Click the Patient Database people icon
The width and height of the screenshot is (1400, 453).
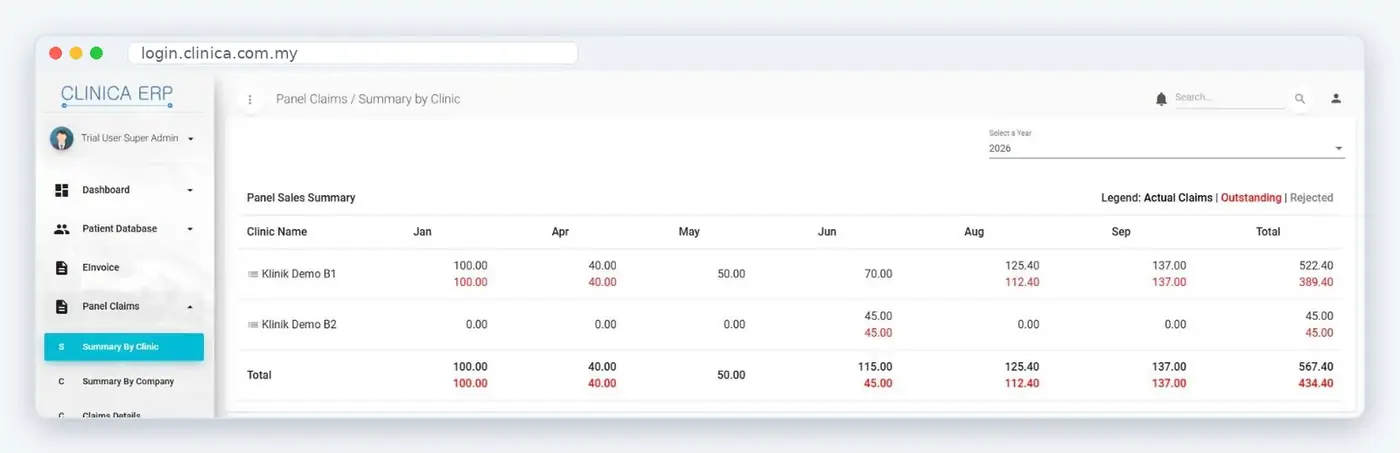[62, 229]
